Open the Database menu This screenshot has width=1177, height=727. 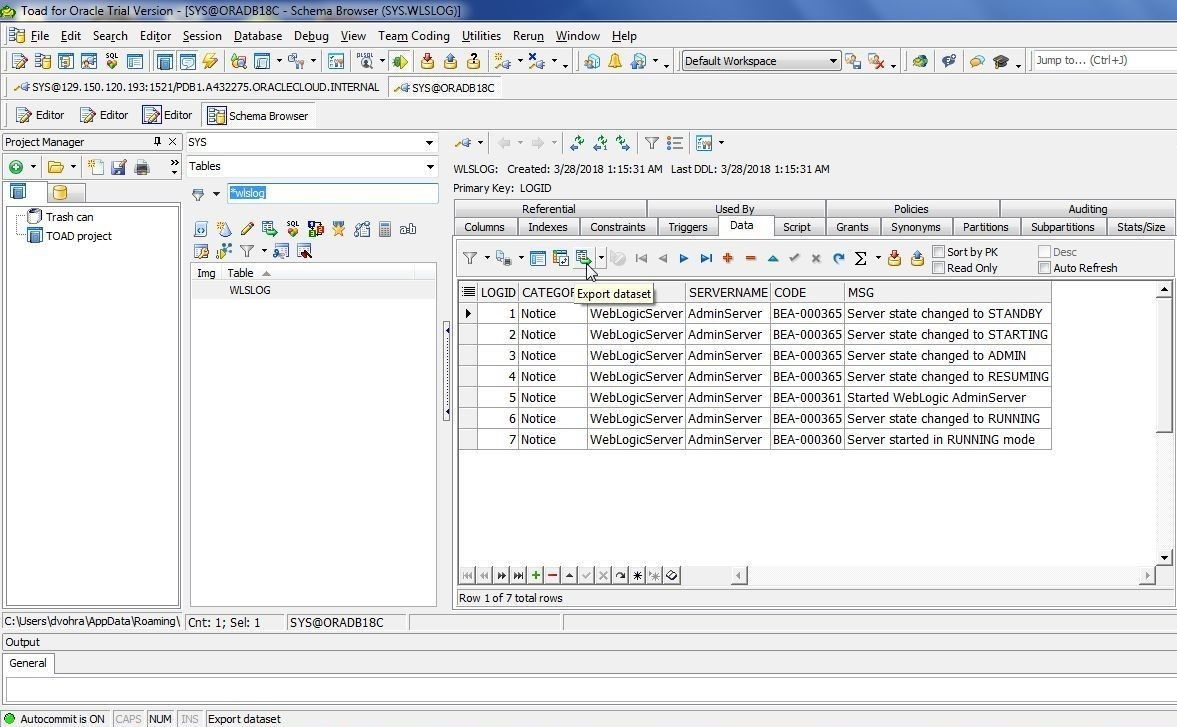pos(257,35)
